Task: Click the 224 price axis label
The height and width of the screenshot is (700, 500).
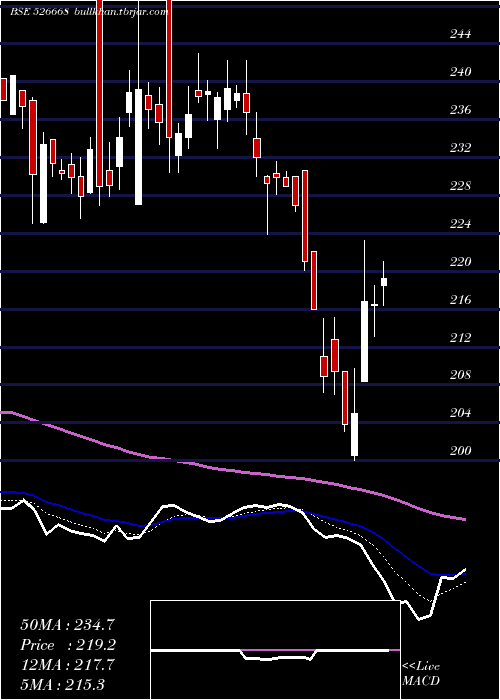Action: (458, 224)
